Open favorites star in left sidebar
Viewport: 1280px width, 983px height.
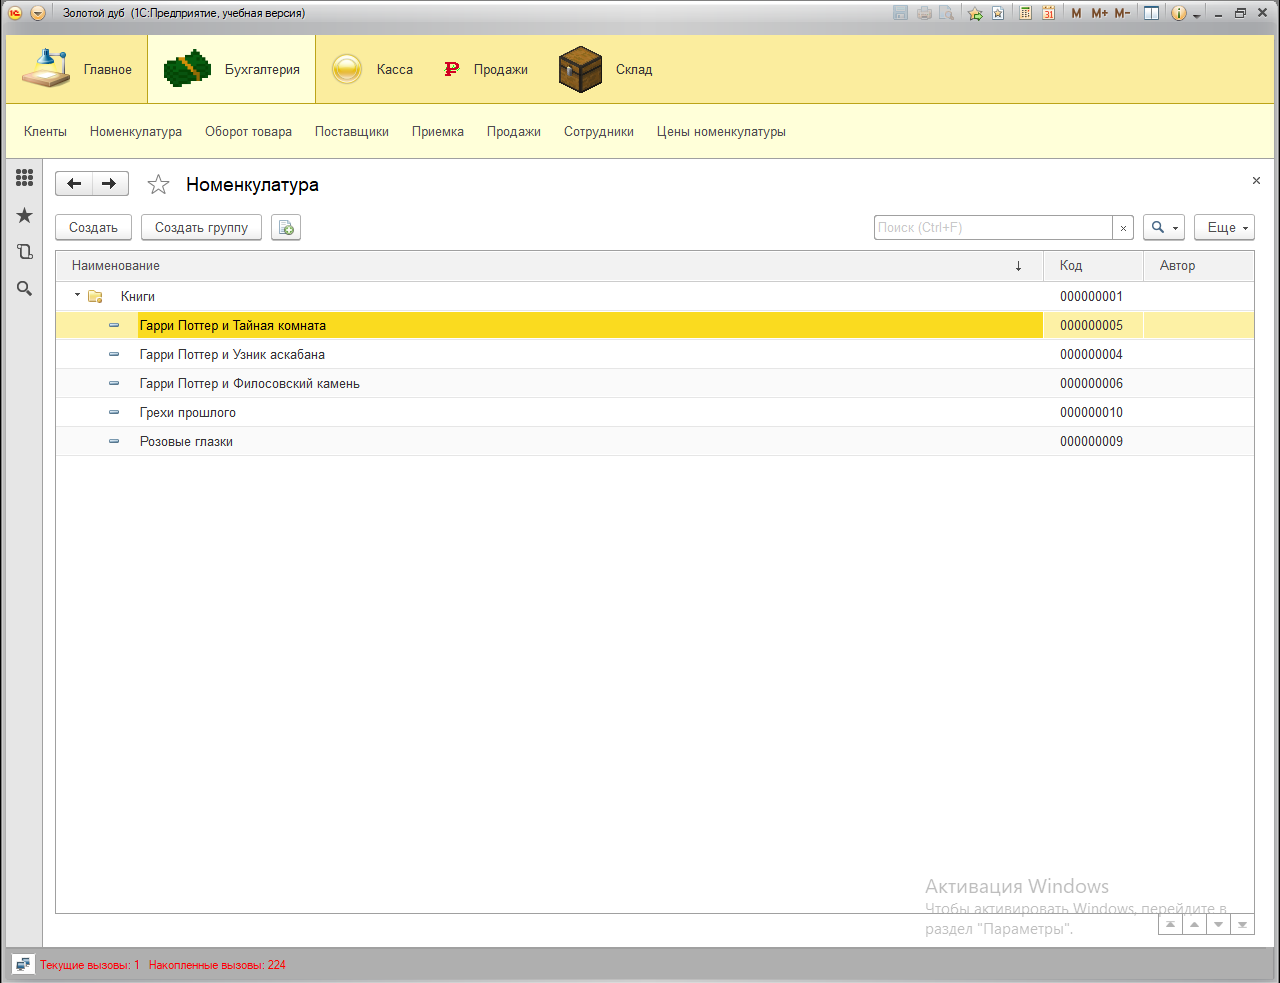coord(24,215)
